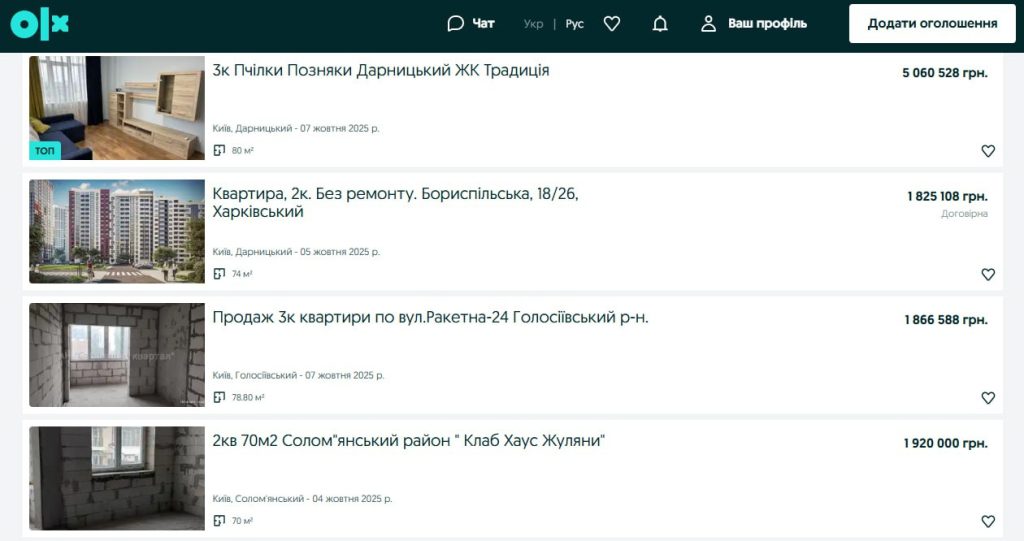Open the notifications bell
This screenshot has height=541, width=1024.
pyautogui.click(x=660, y=24)
